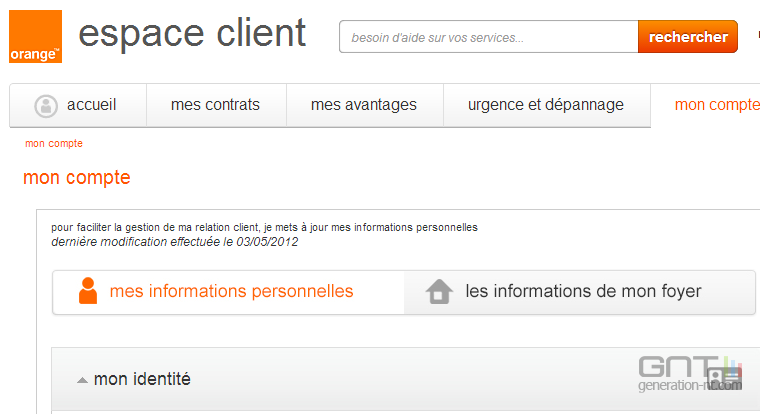Click the large mon compte page heading
Image resolution: width=760 pixels, height=414 pixels.
point(77,178)
